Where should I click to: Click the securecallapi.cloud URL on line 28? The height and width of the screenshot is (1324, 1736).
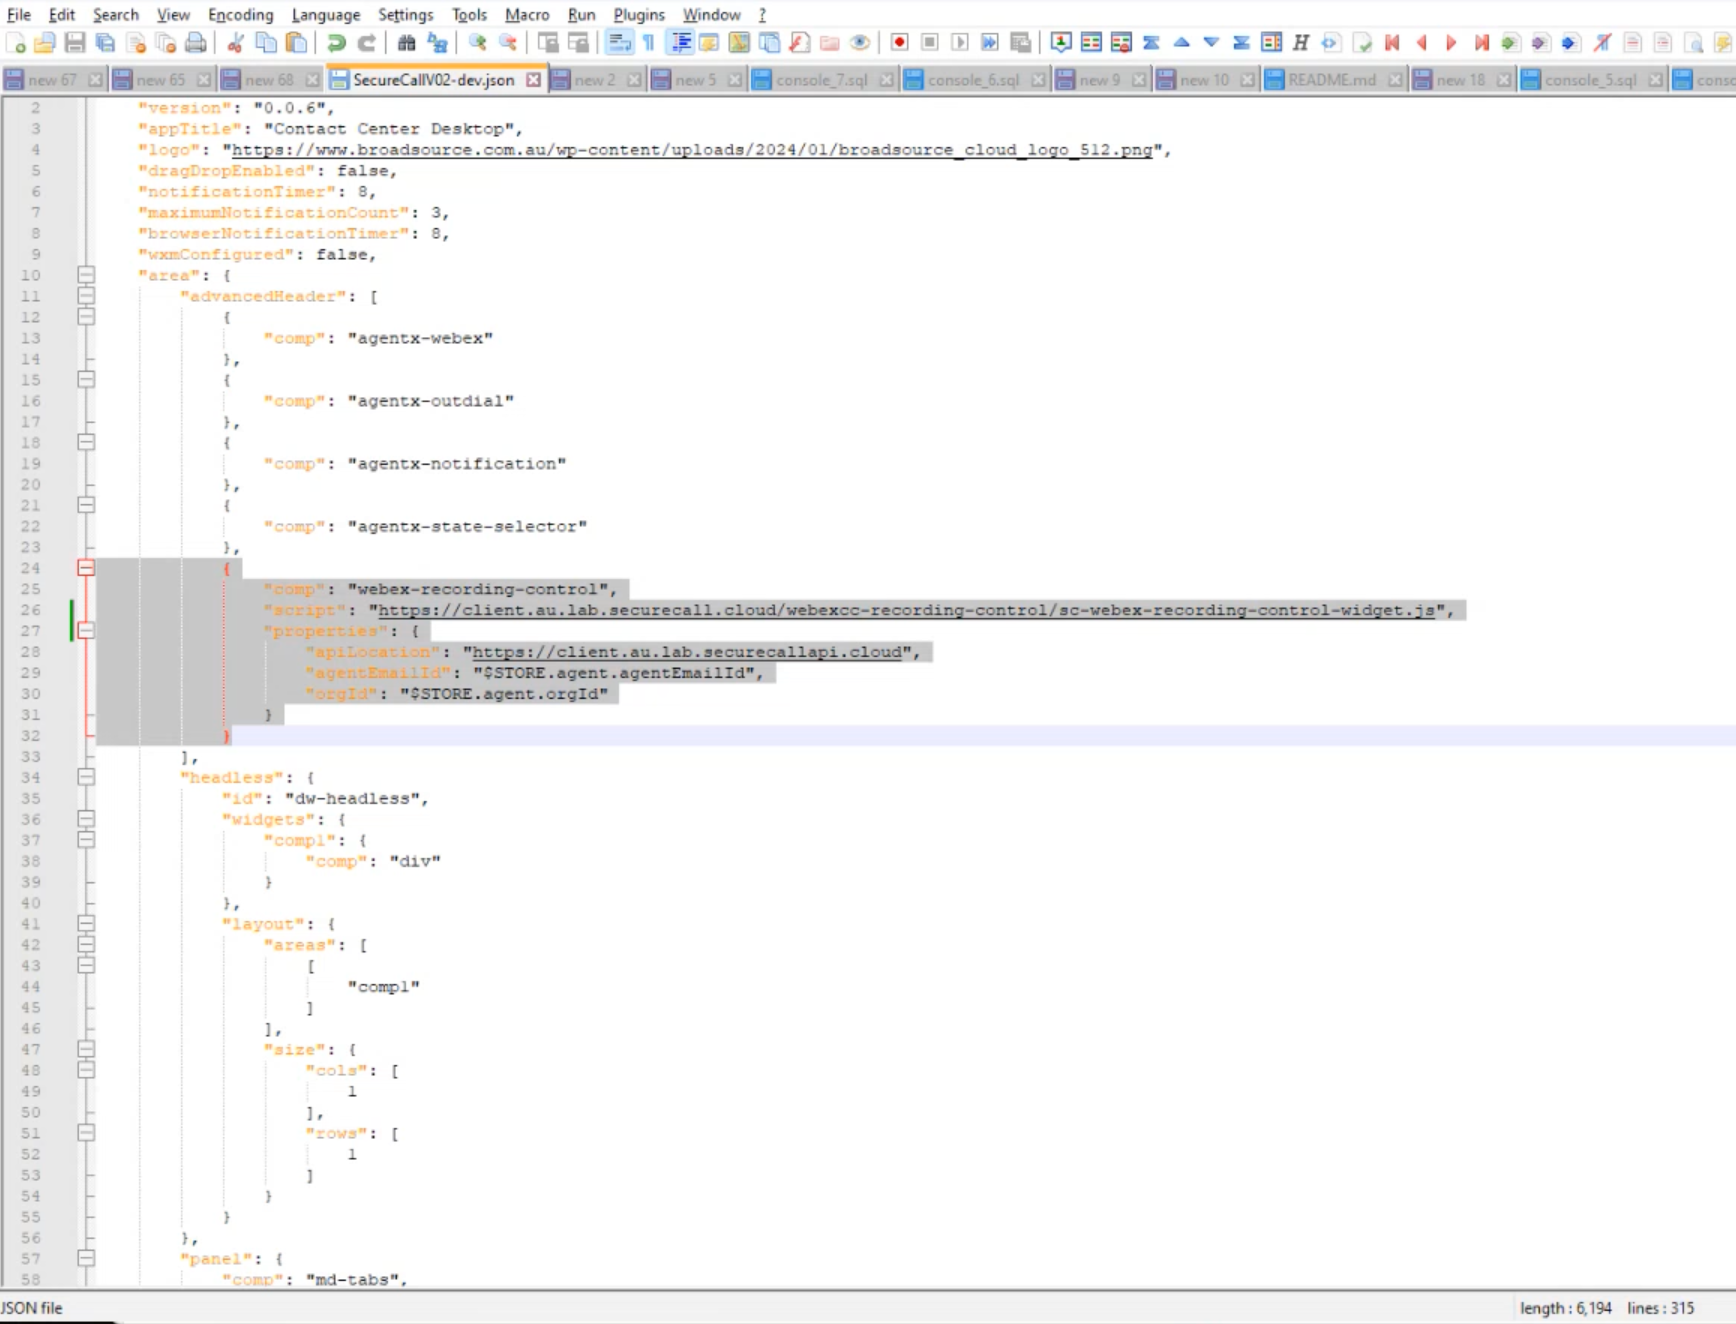[686, 652]
